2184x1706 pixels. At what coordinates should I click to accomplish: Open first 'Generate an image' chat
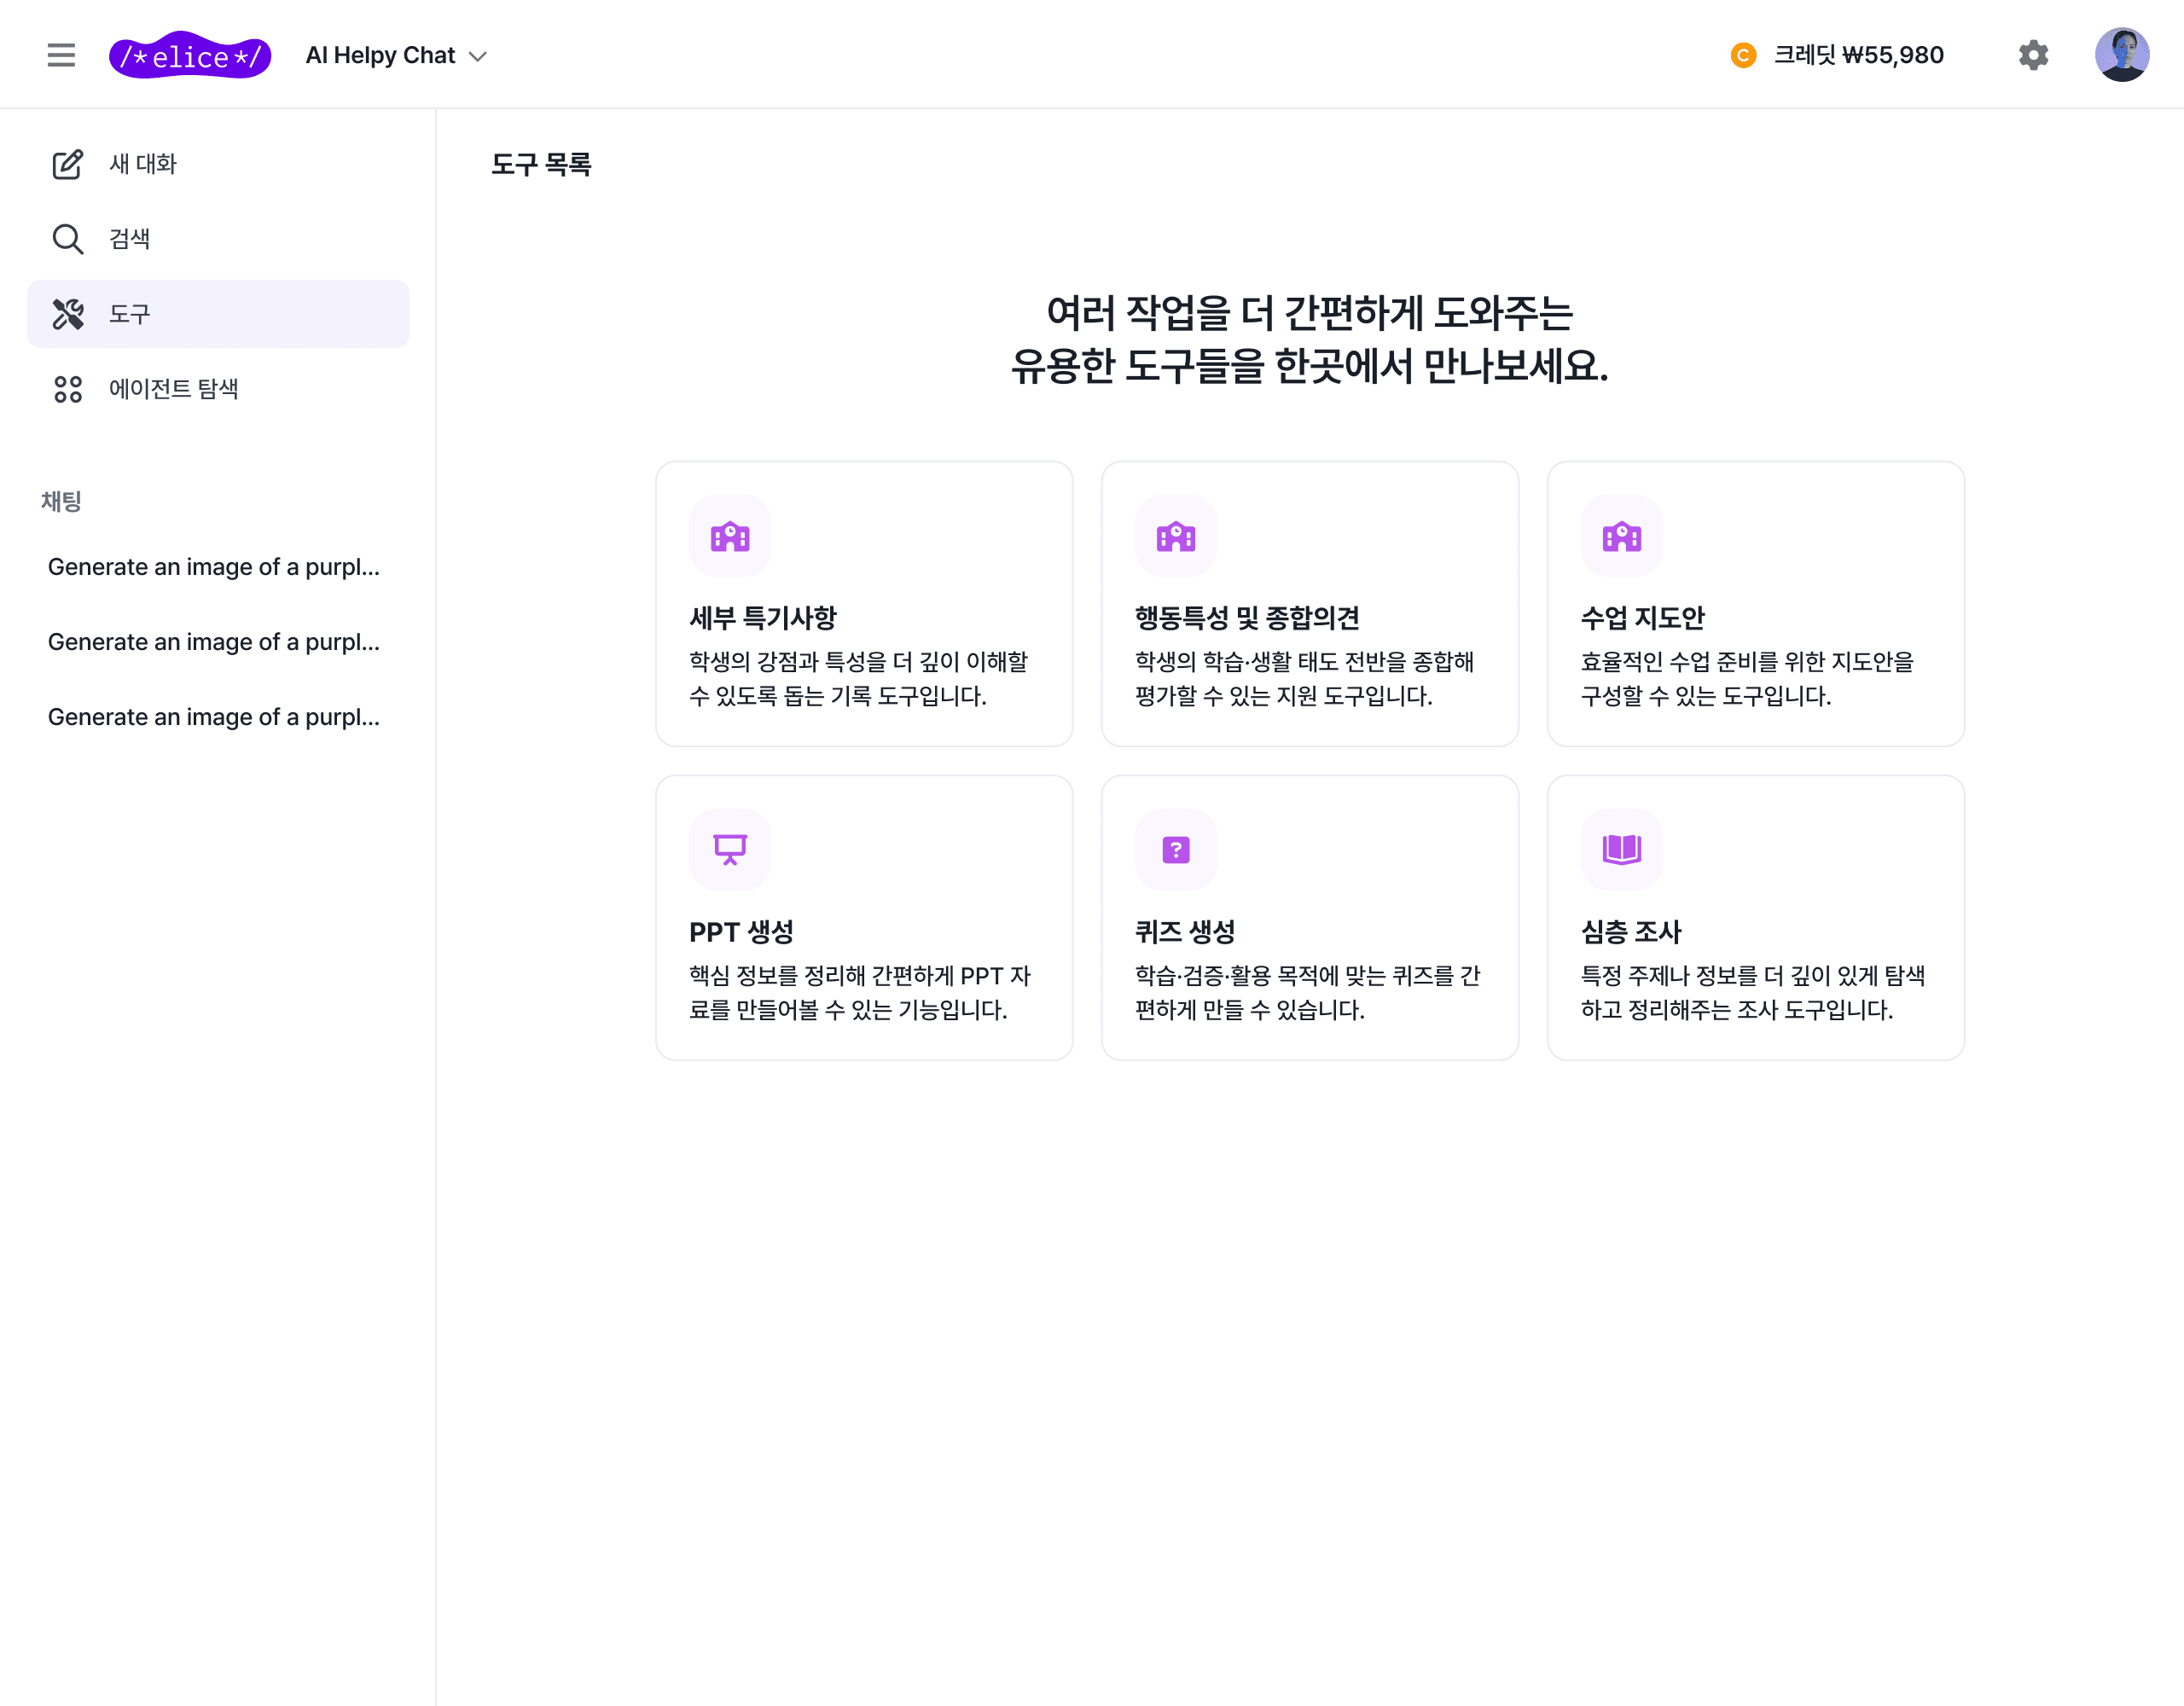click(214, 567)
